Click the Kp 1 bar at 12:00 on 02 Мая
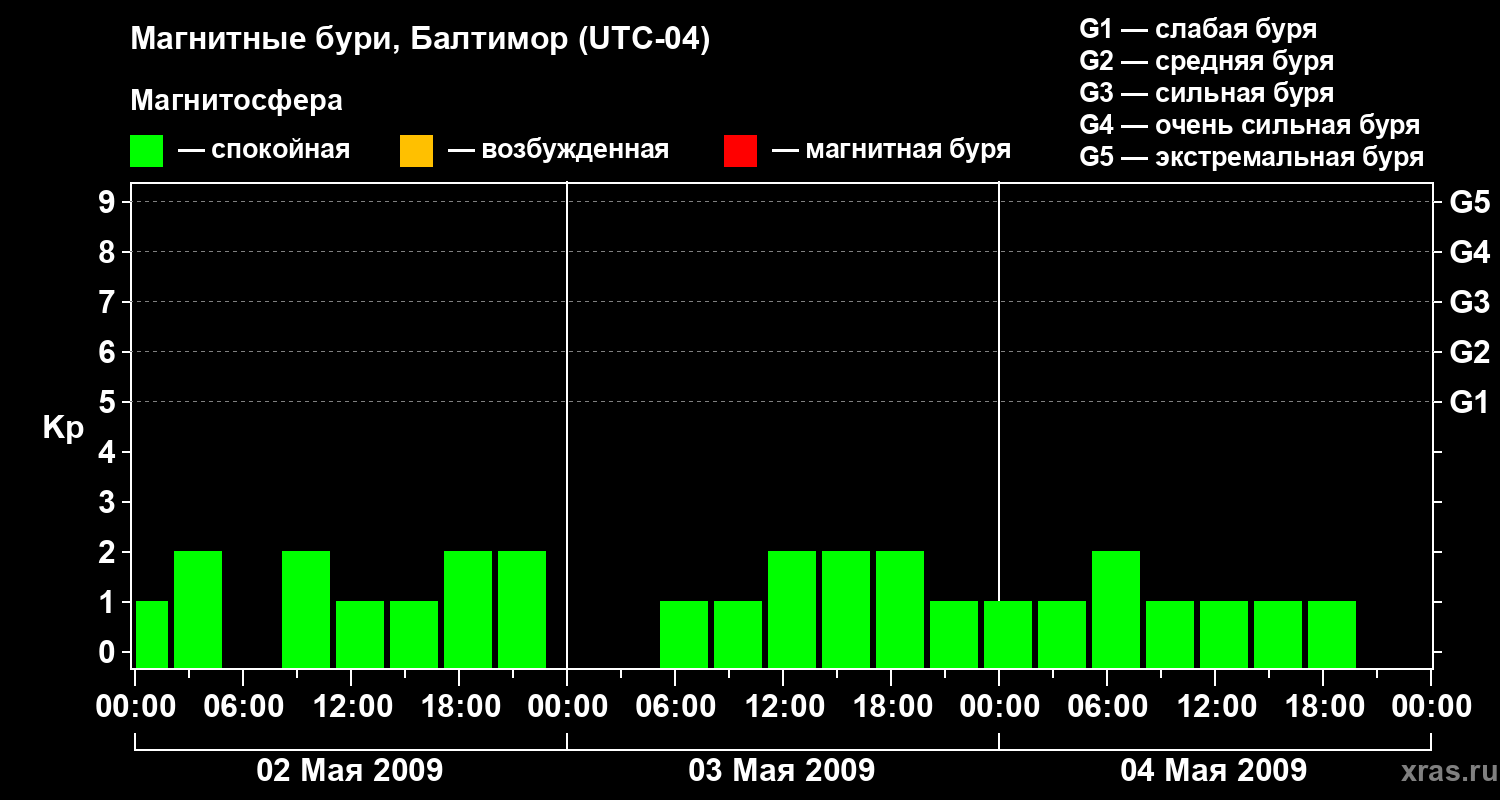 coord(360,634)
